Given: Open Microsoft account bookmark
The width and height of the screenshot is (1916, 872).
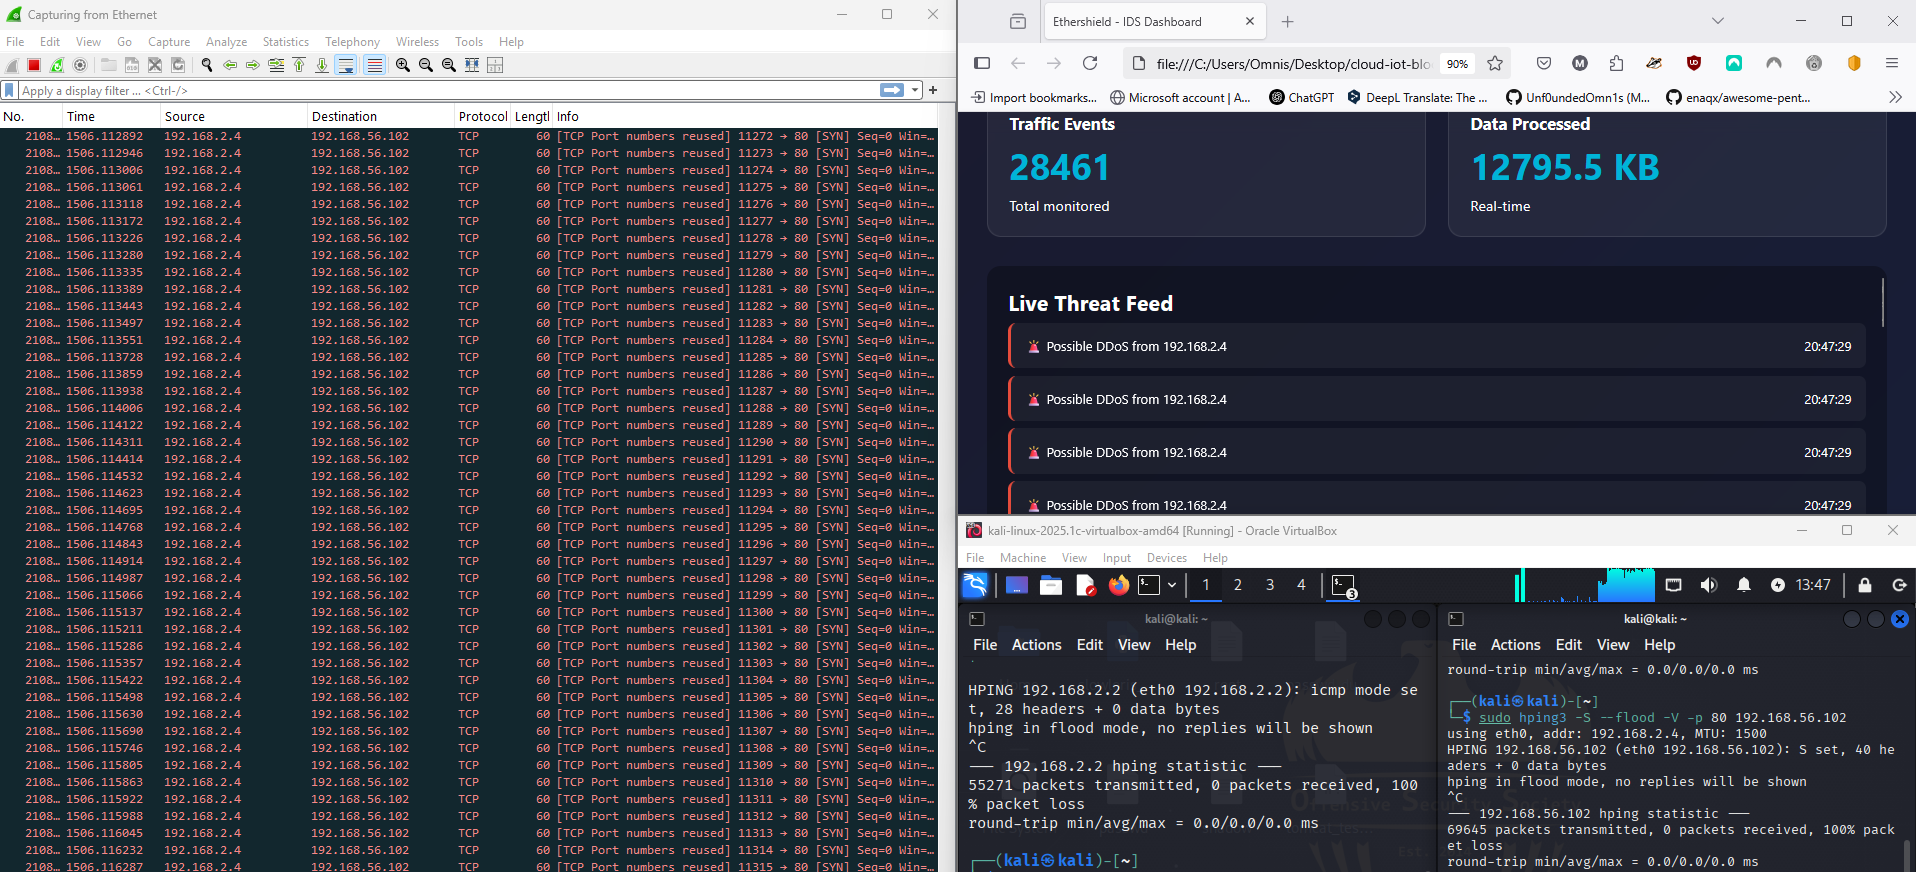Looking at the screenshot, I should [x=1181, y=97].
